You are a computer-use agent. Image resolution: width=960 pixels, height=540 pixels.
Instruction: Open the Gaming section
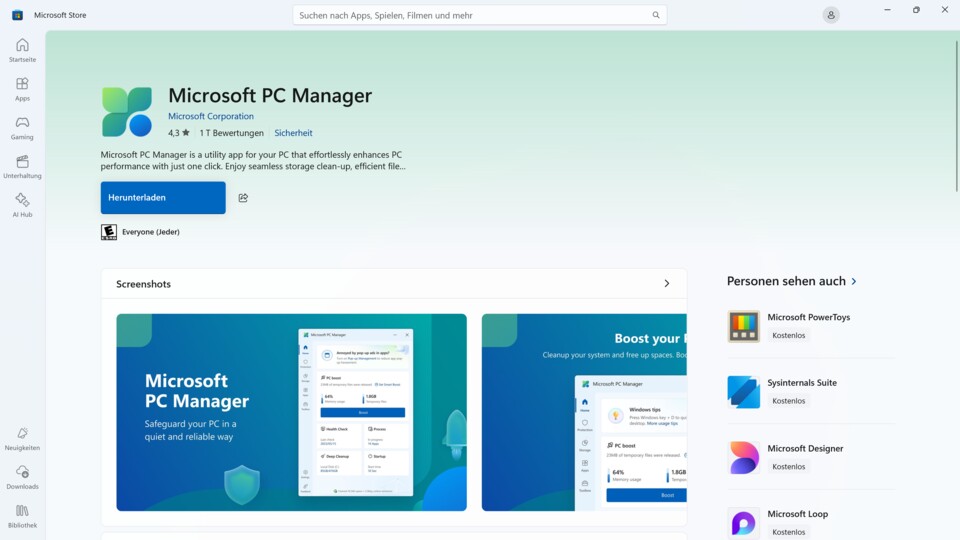(22, 128)
